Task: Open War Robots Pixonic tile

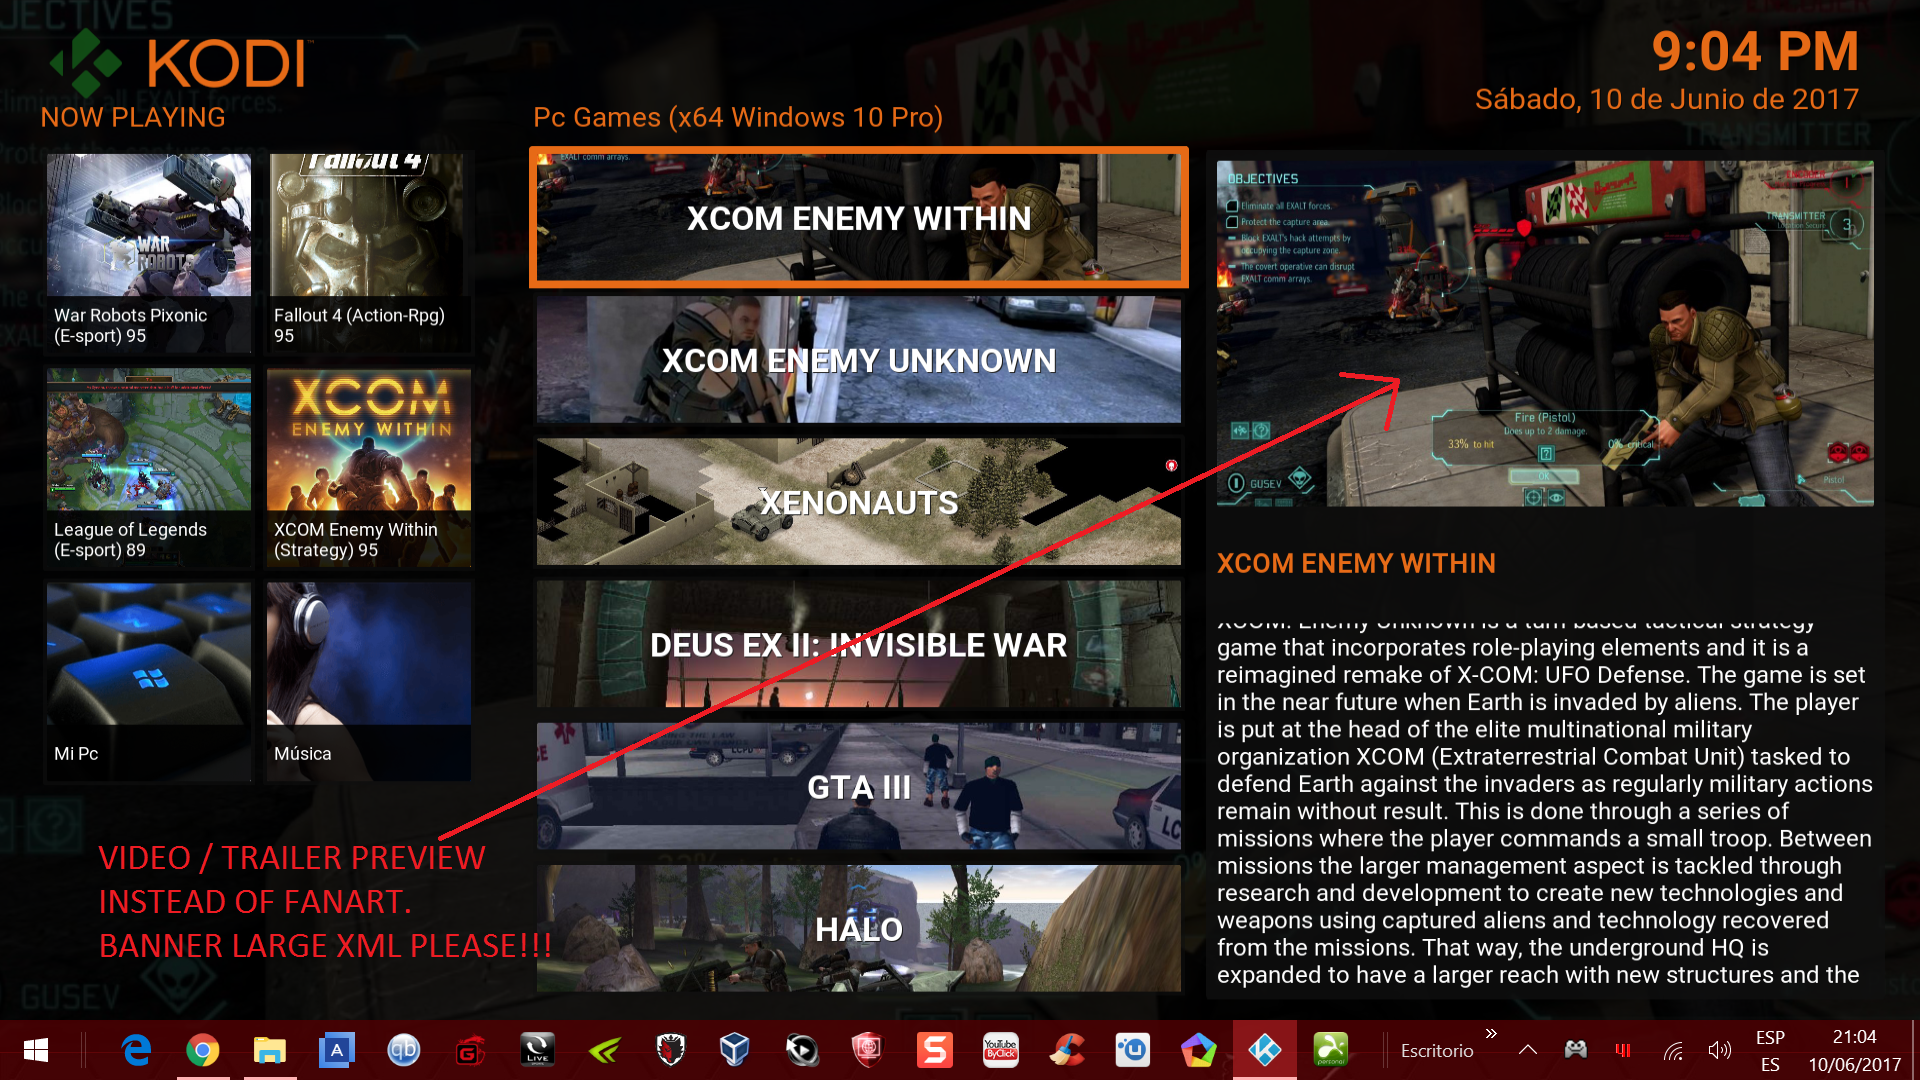Action: 148,252
